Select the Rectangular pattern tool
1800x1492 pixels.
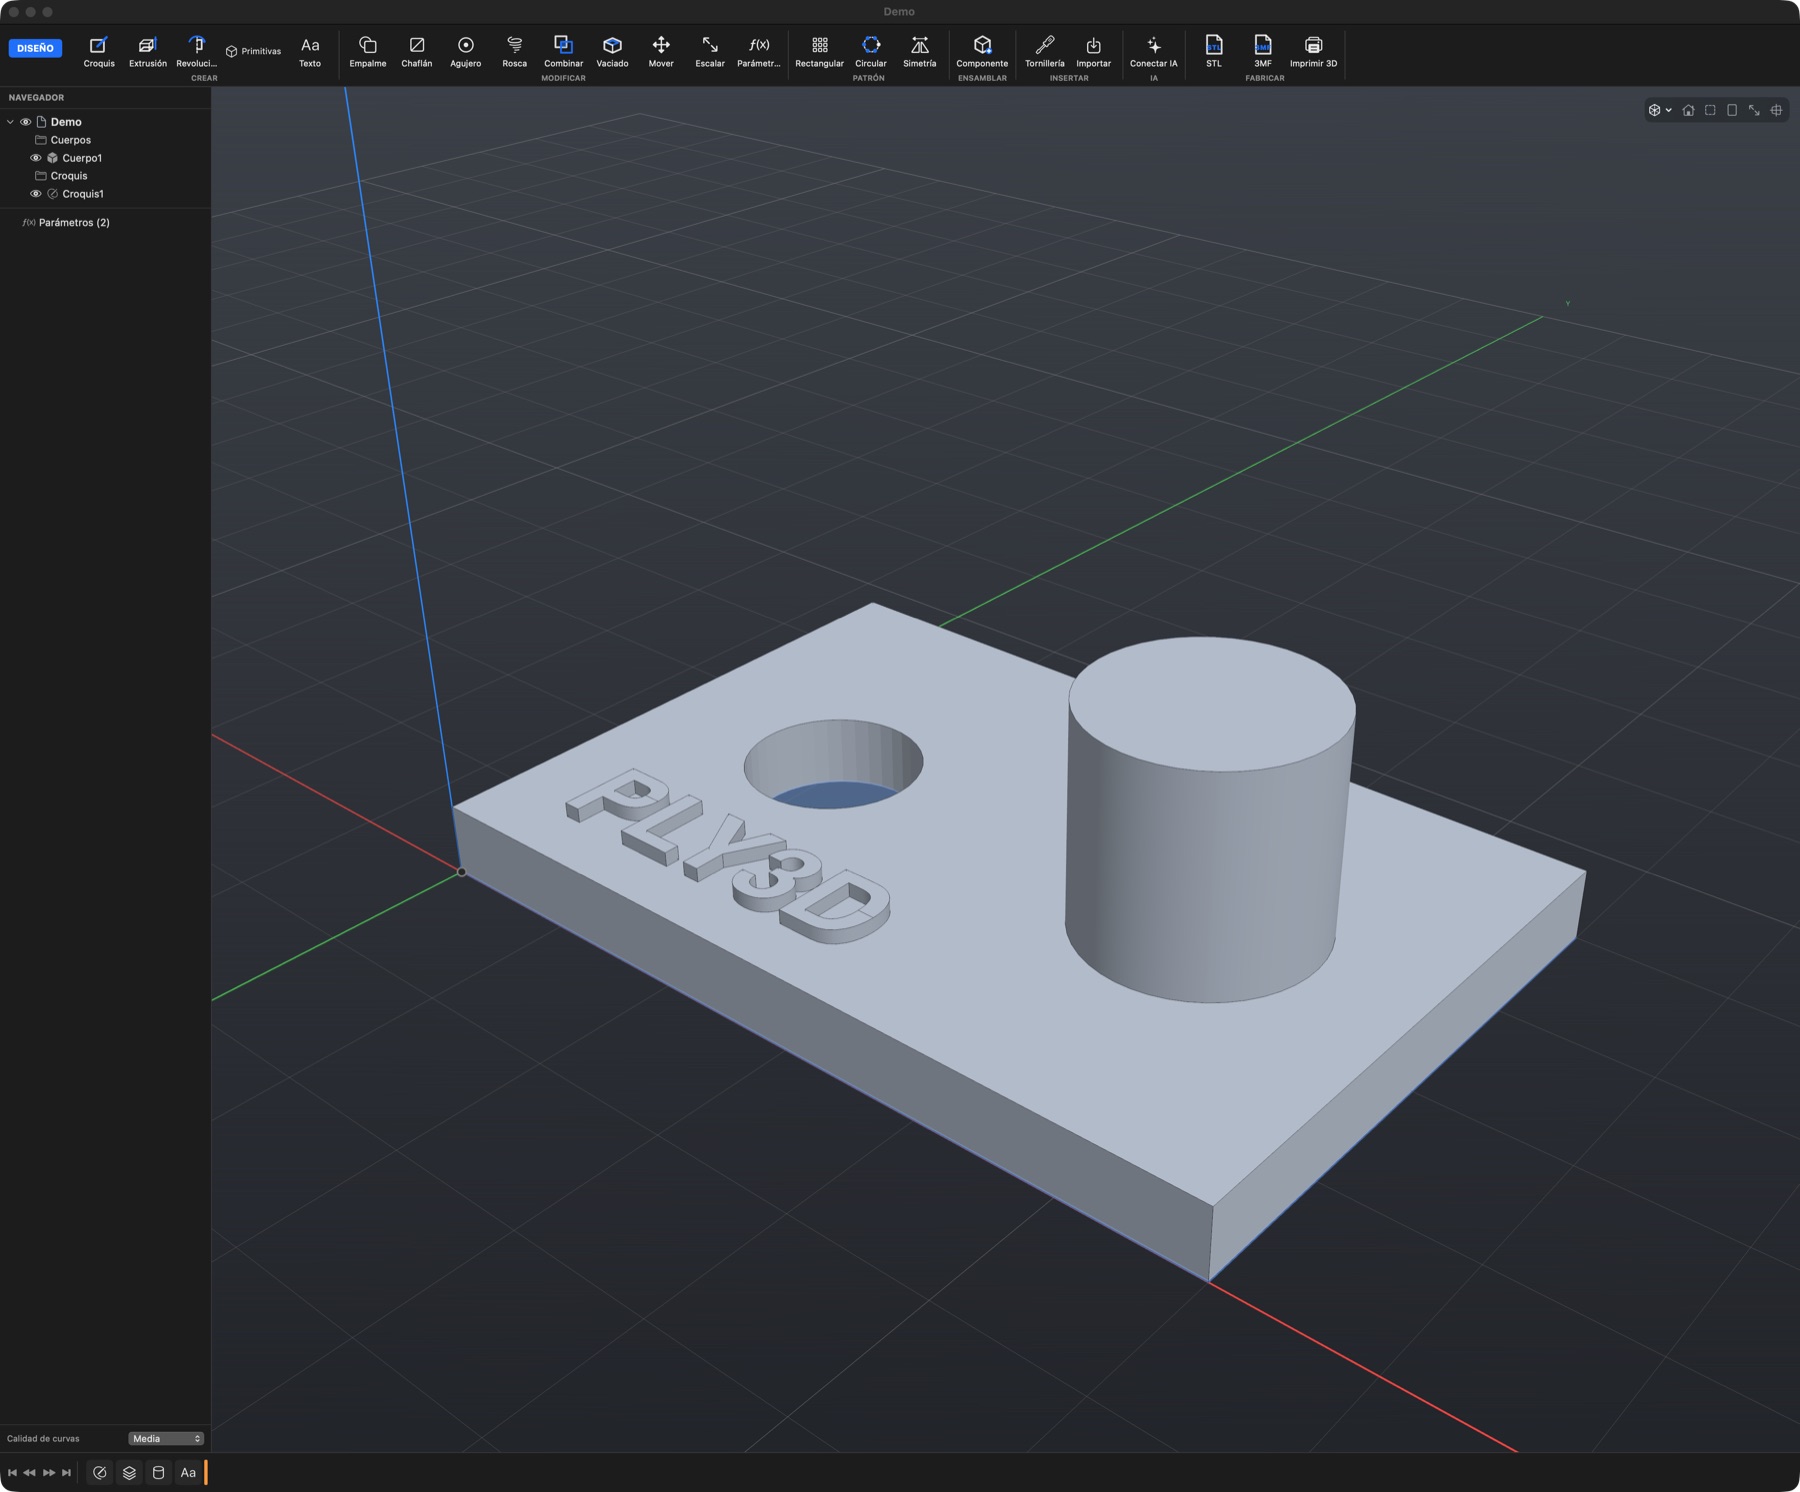coord(819,52)
